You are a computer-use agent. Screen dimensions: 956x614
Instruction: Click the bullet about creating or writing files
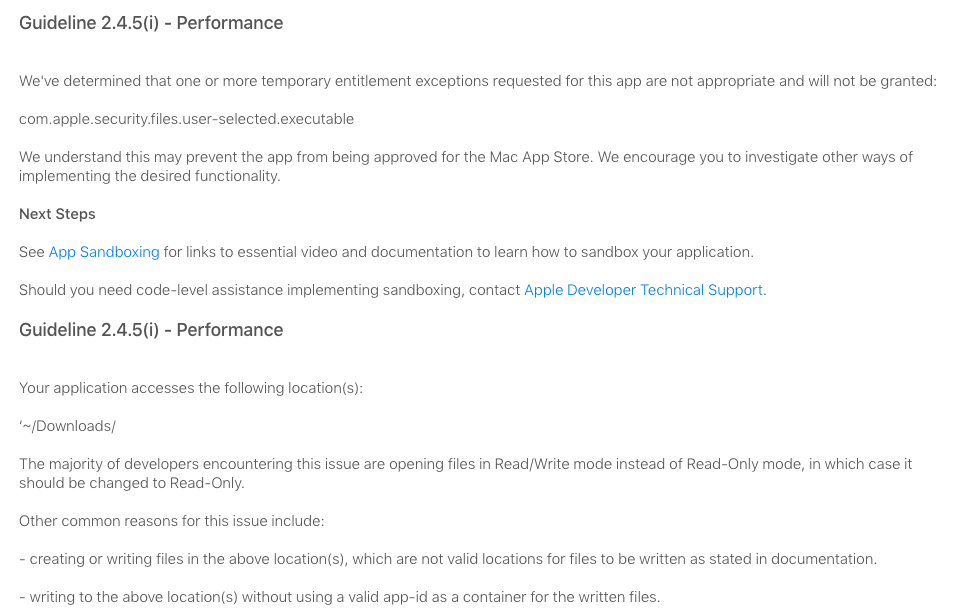tap(448, 559)
